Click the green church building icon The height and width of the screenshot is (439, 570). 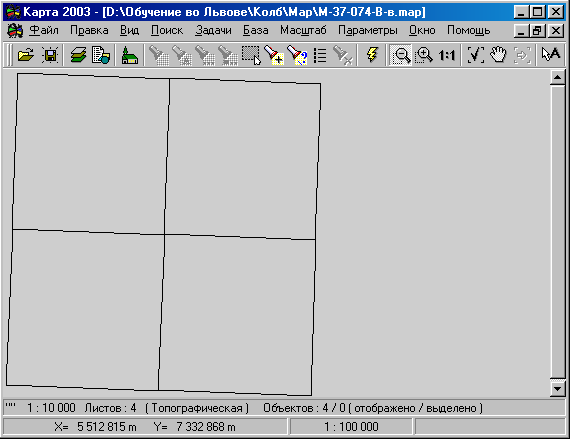(x=129, y=55)
